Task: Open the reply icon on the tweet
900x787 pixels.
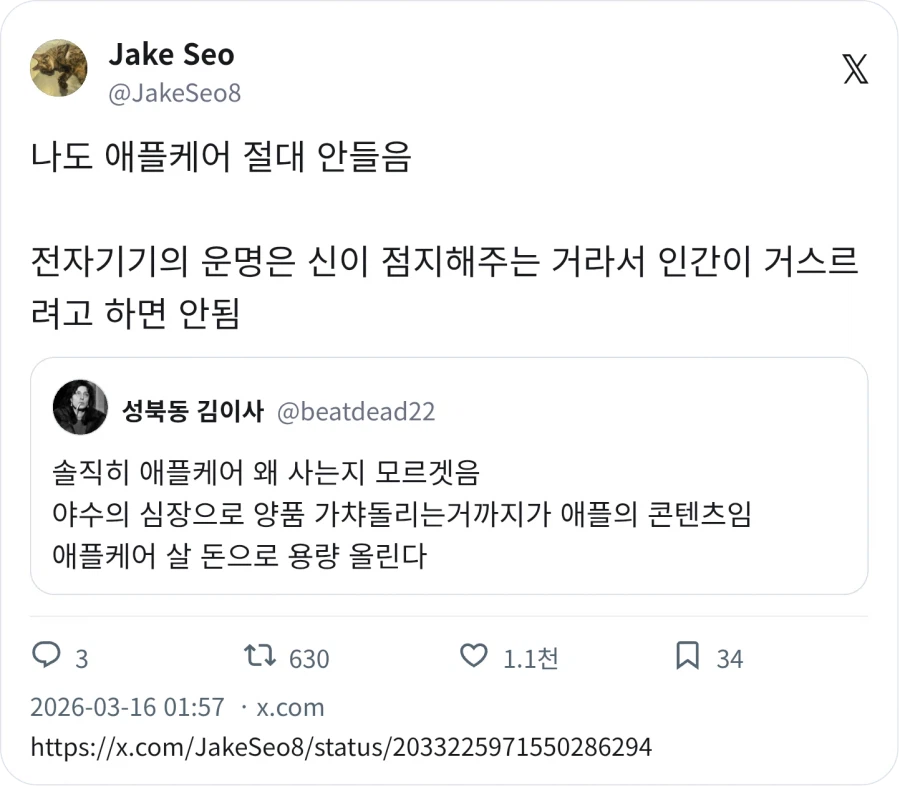Action: coord(45,658)
